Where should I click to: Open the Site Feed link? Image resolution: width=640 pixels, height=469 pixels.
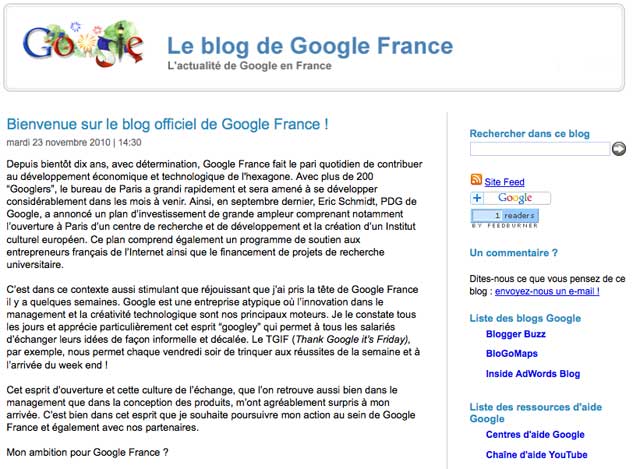coord(504,182)
